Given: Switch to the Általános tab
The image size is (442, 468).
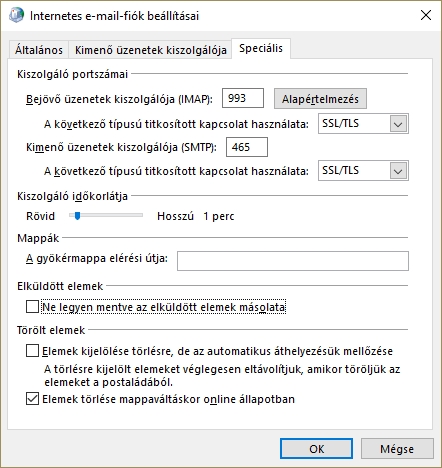Looking at the screenshot, I should click(x=39, y=50).
